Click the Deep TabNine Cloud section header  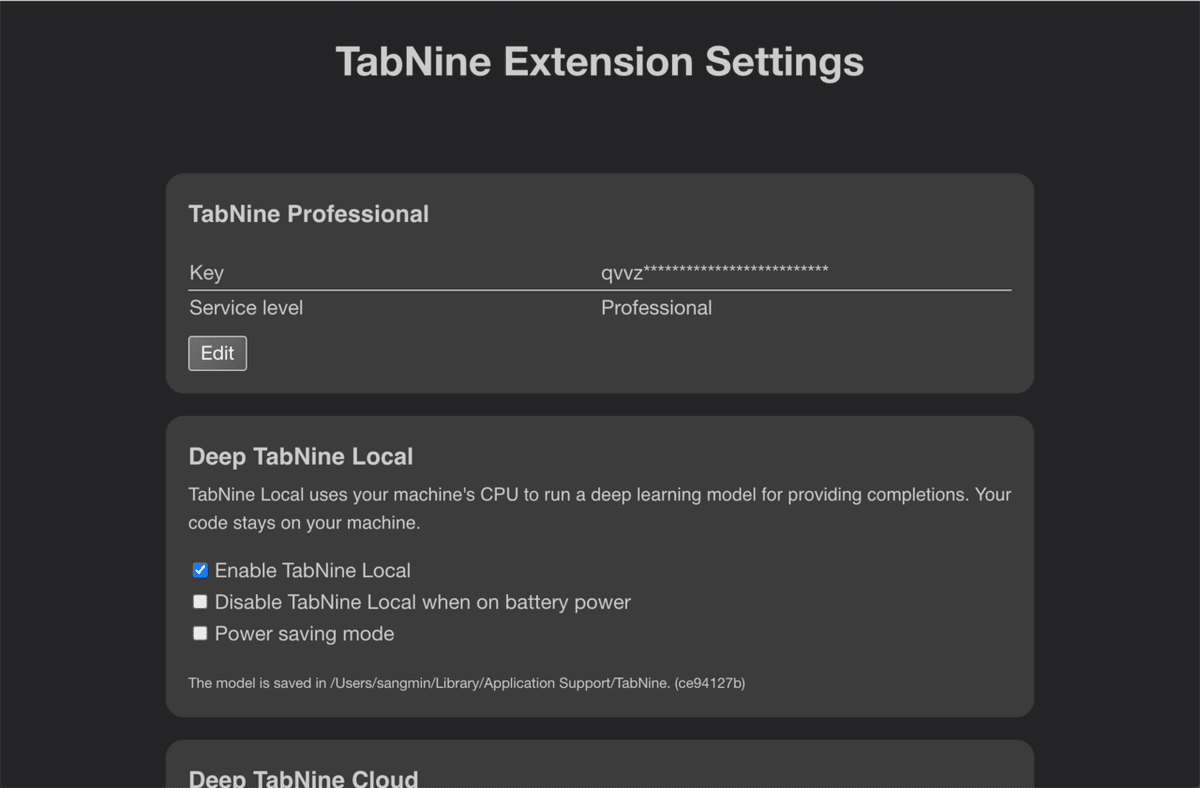tap(303, 778)
